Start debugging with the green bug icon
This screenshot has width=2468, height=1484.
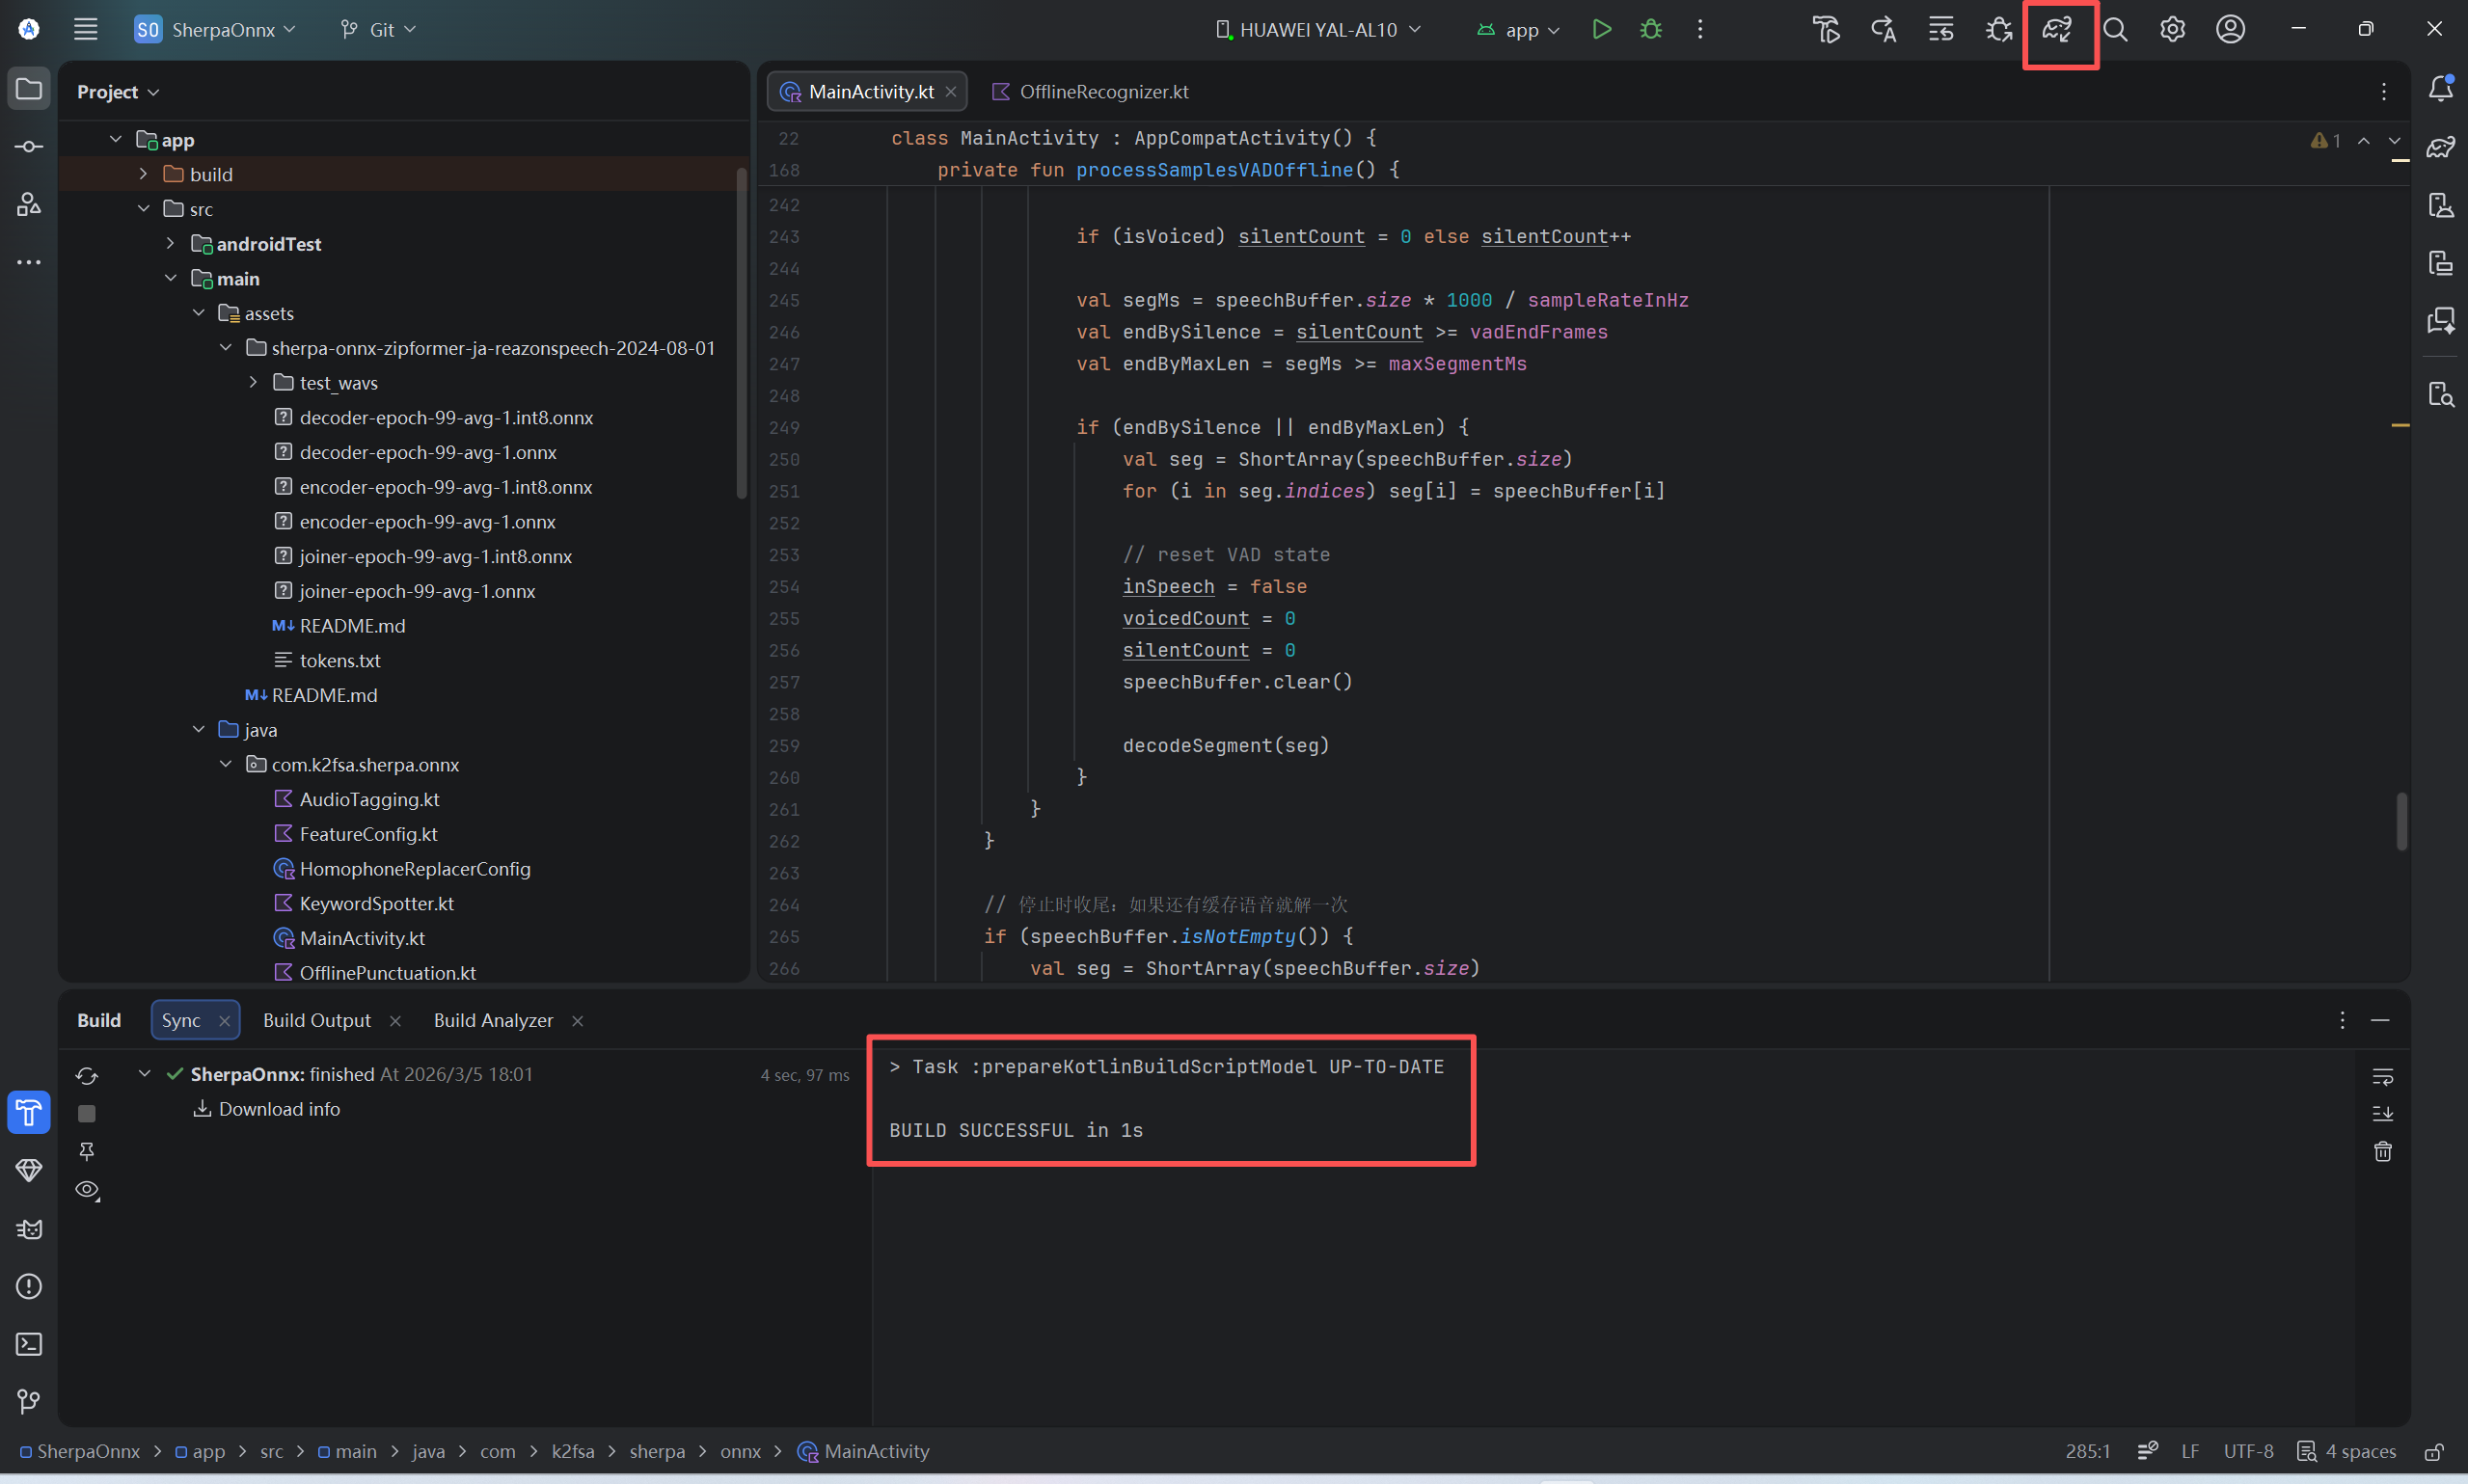[x=1651, y=29]
